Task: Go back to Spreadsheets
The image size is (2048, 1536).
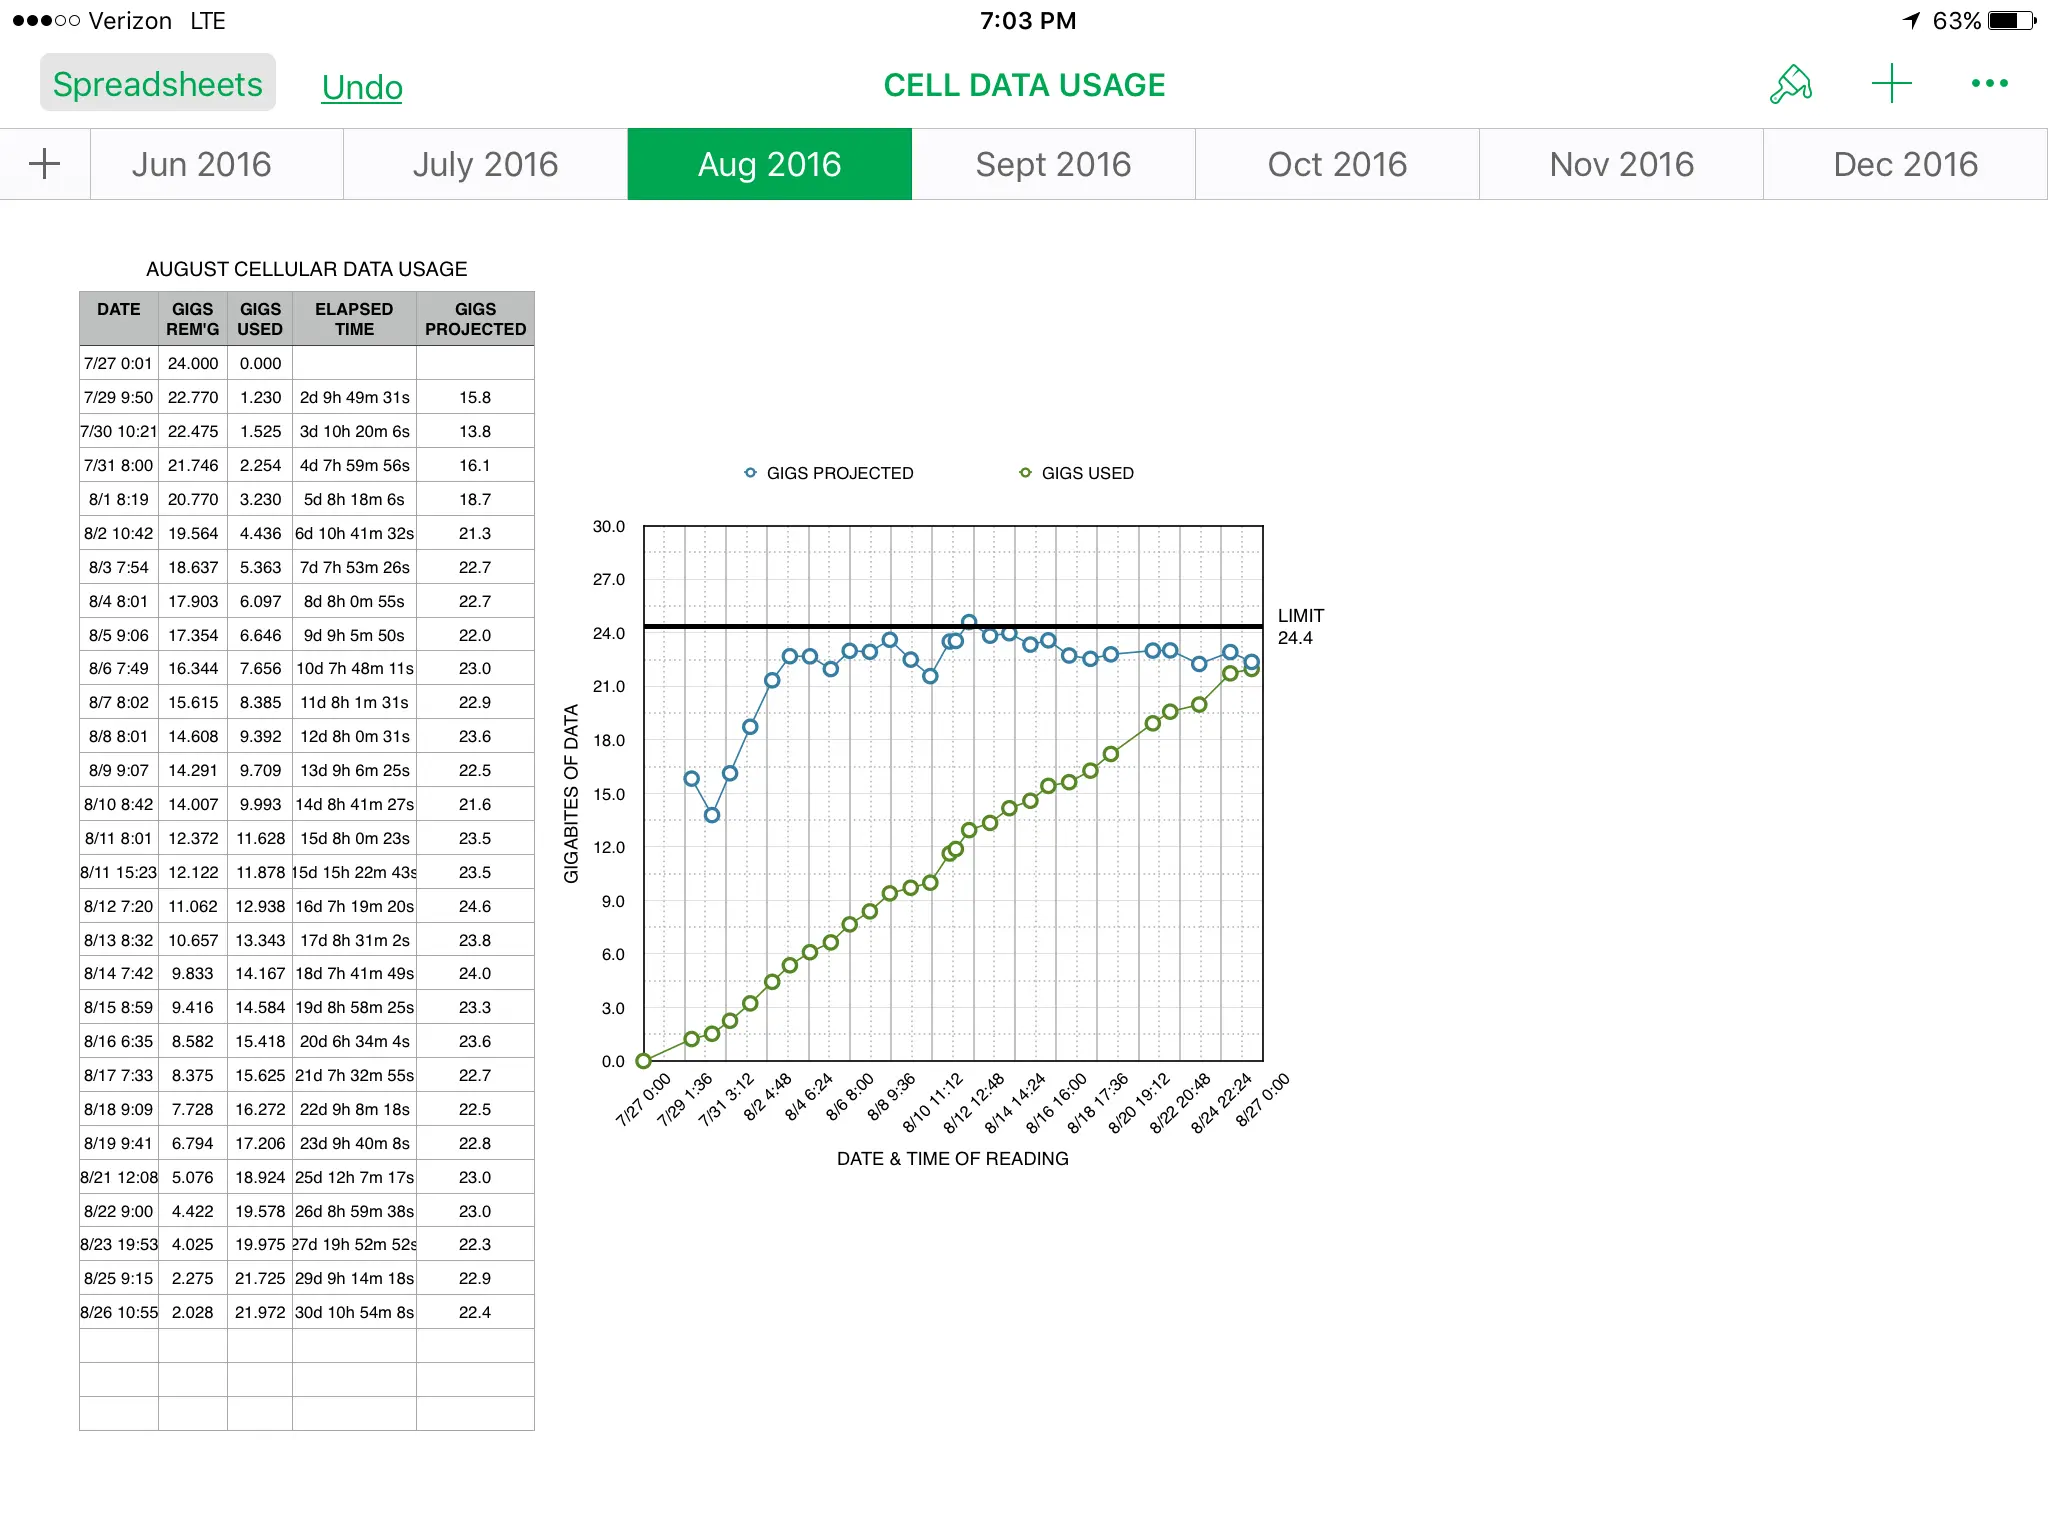Action: (x=158, y=84)
